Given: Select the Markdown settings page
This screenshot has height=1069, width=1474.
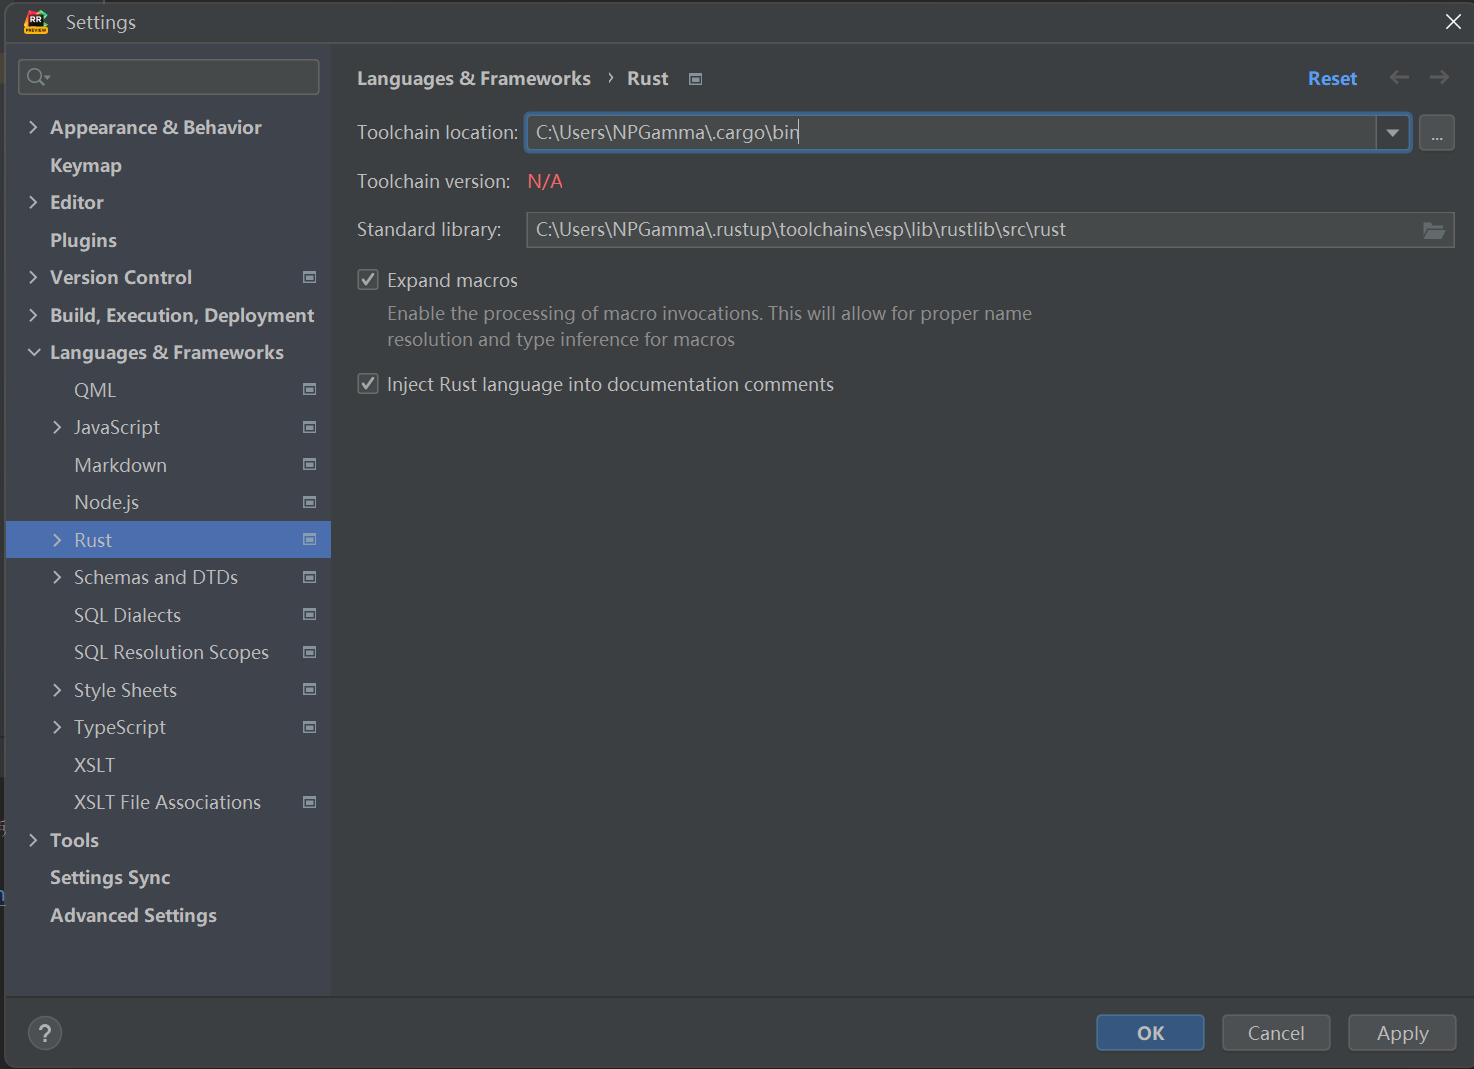Looking at the screenshot, I should point(120,465).
